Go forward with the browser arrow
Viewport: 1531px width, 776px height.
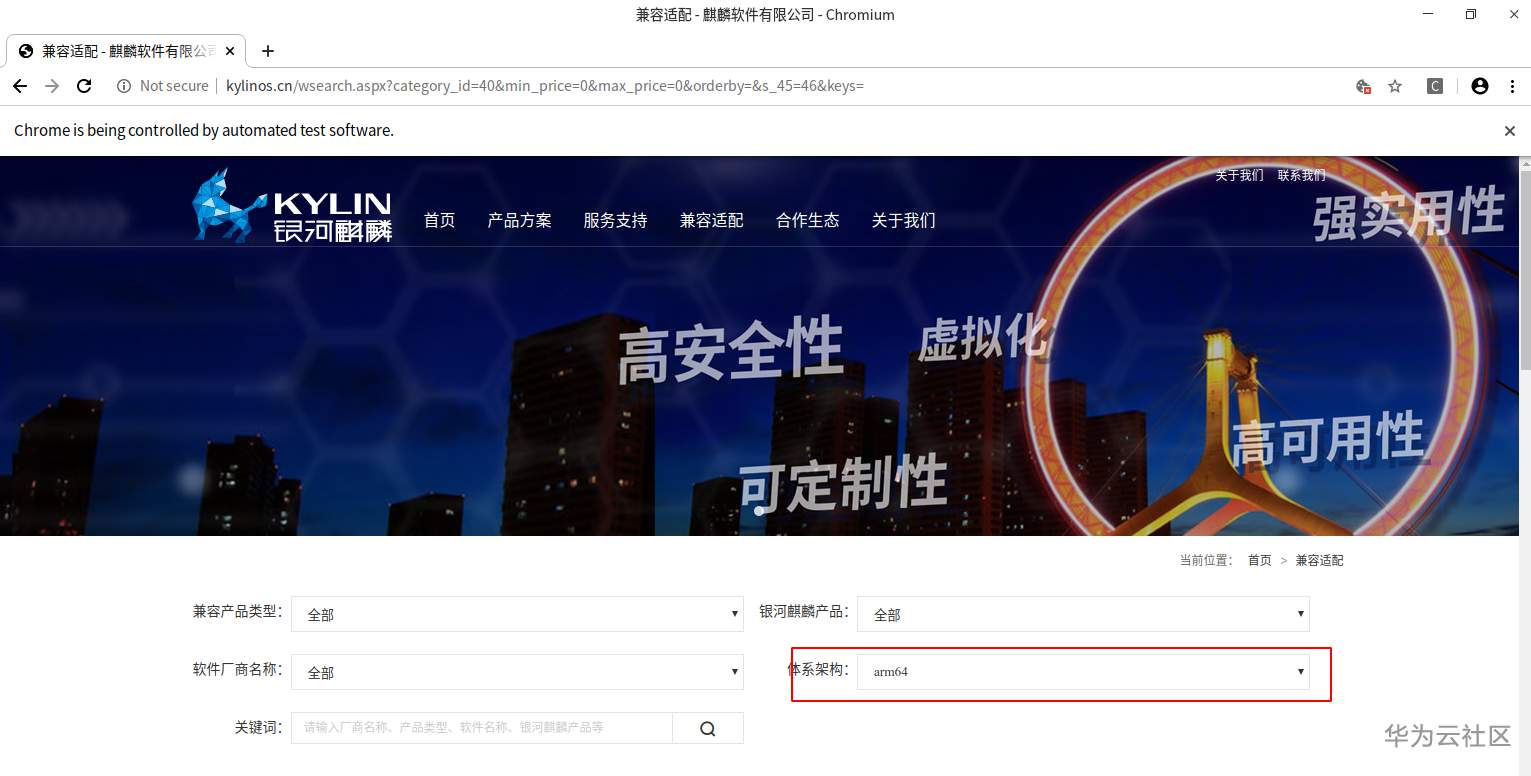click(x=52, y=86)
